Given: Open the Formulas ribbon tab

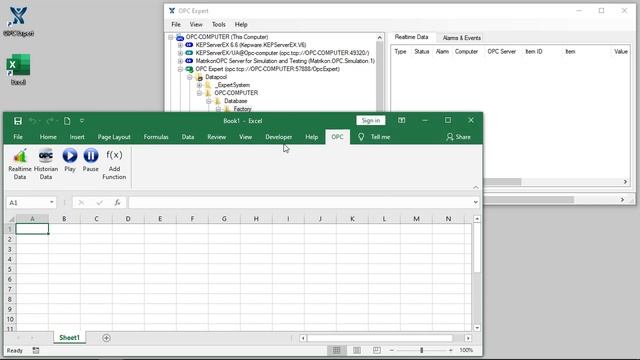Looking at the screenshot, I should 156,137.
